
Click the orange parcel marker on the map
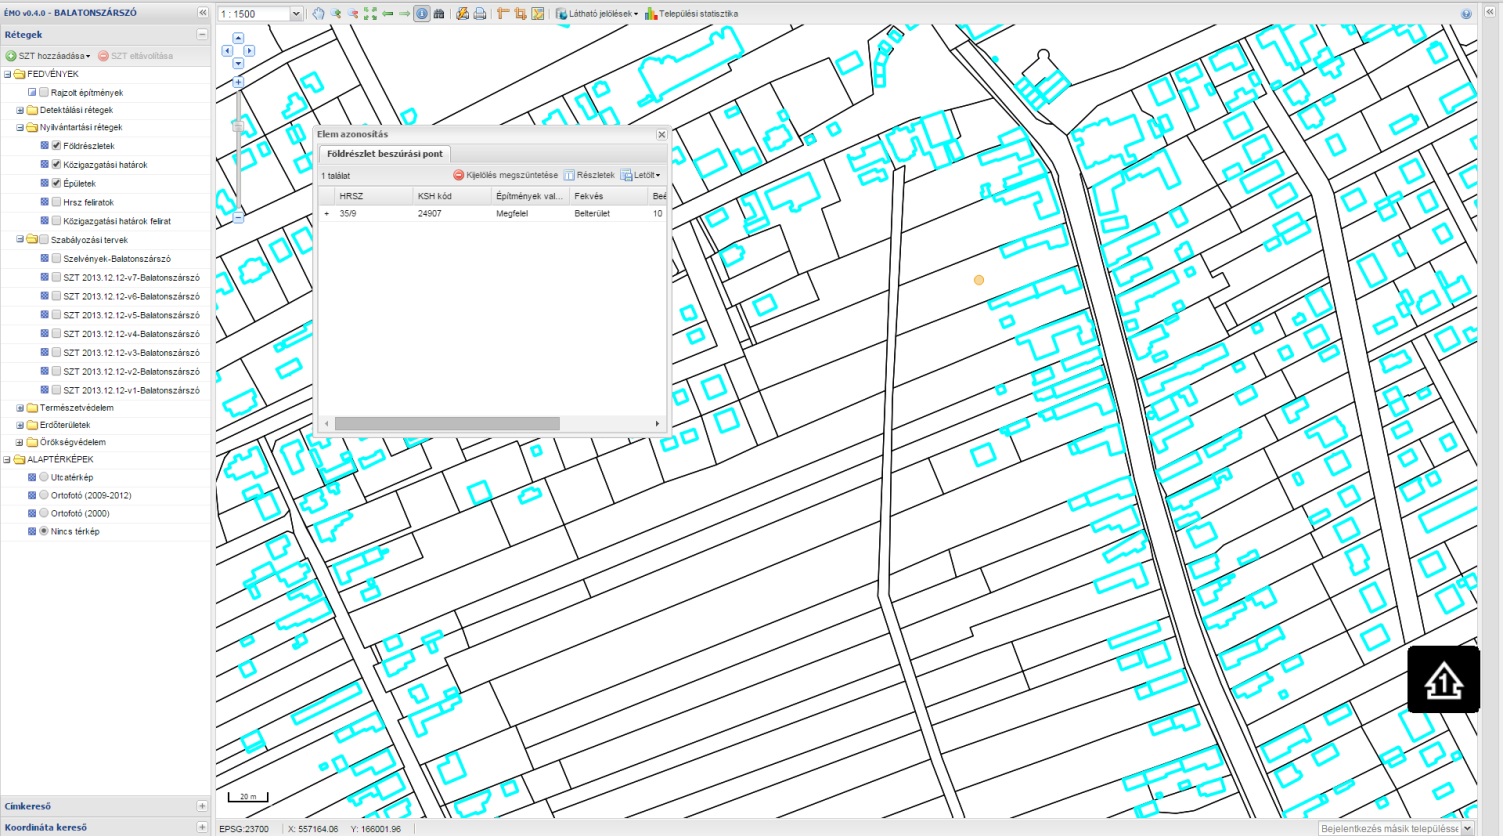(979, 280)
